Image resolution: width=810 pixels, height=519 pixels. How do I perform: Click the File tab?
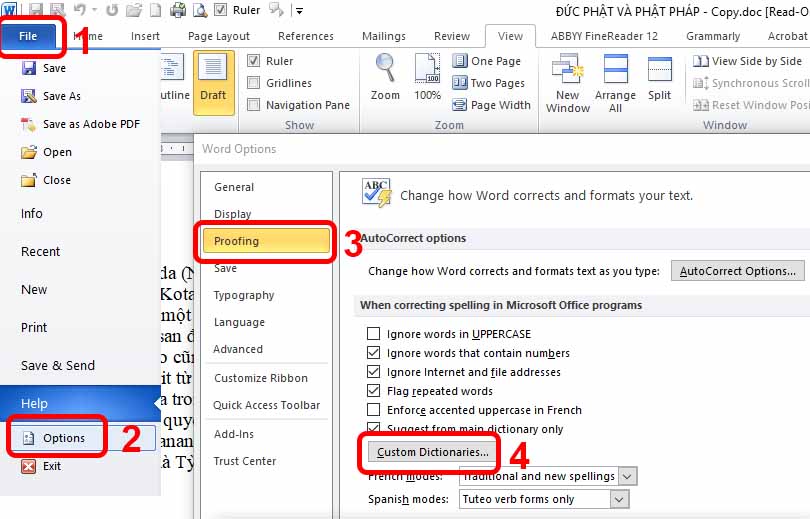(x=28, y=36)
